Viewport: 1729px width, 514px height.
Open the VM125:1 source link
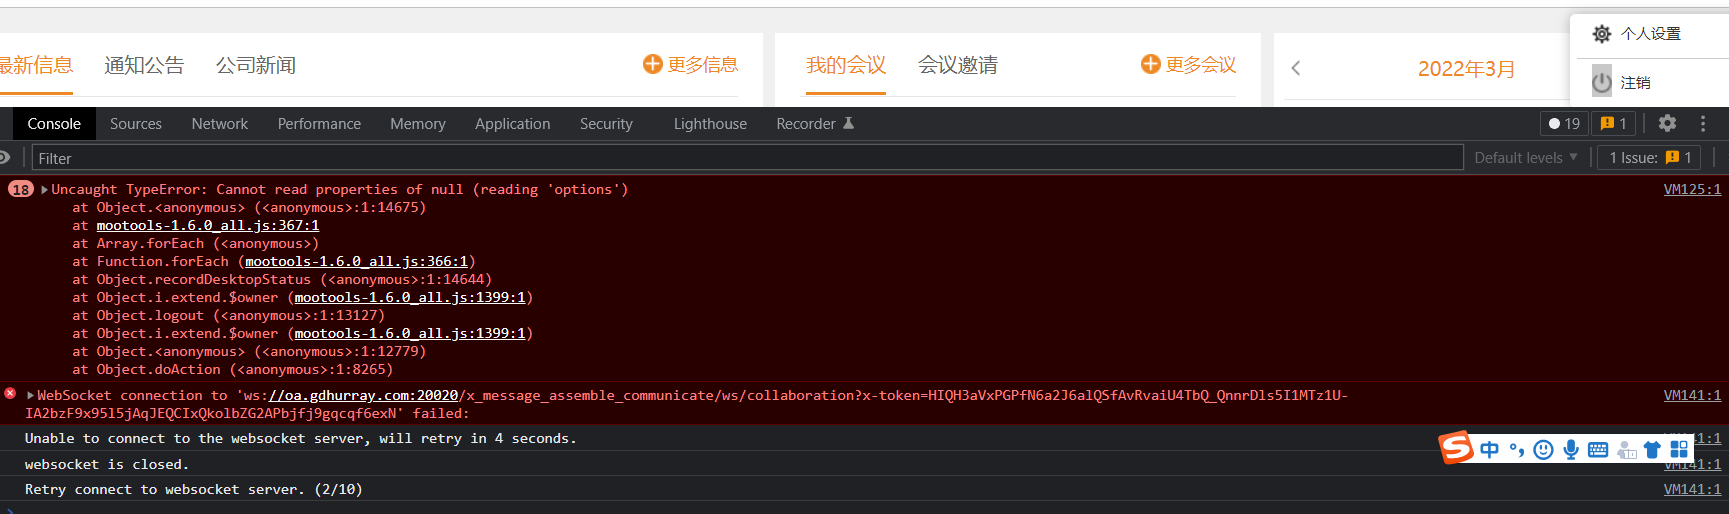tap(1692, 189)
